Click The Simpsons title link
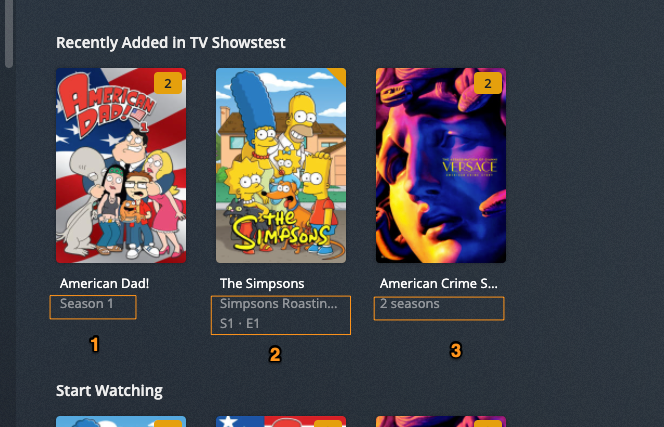This screenshot has height=427, width=664. pos(262,283)
